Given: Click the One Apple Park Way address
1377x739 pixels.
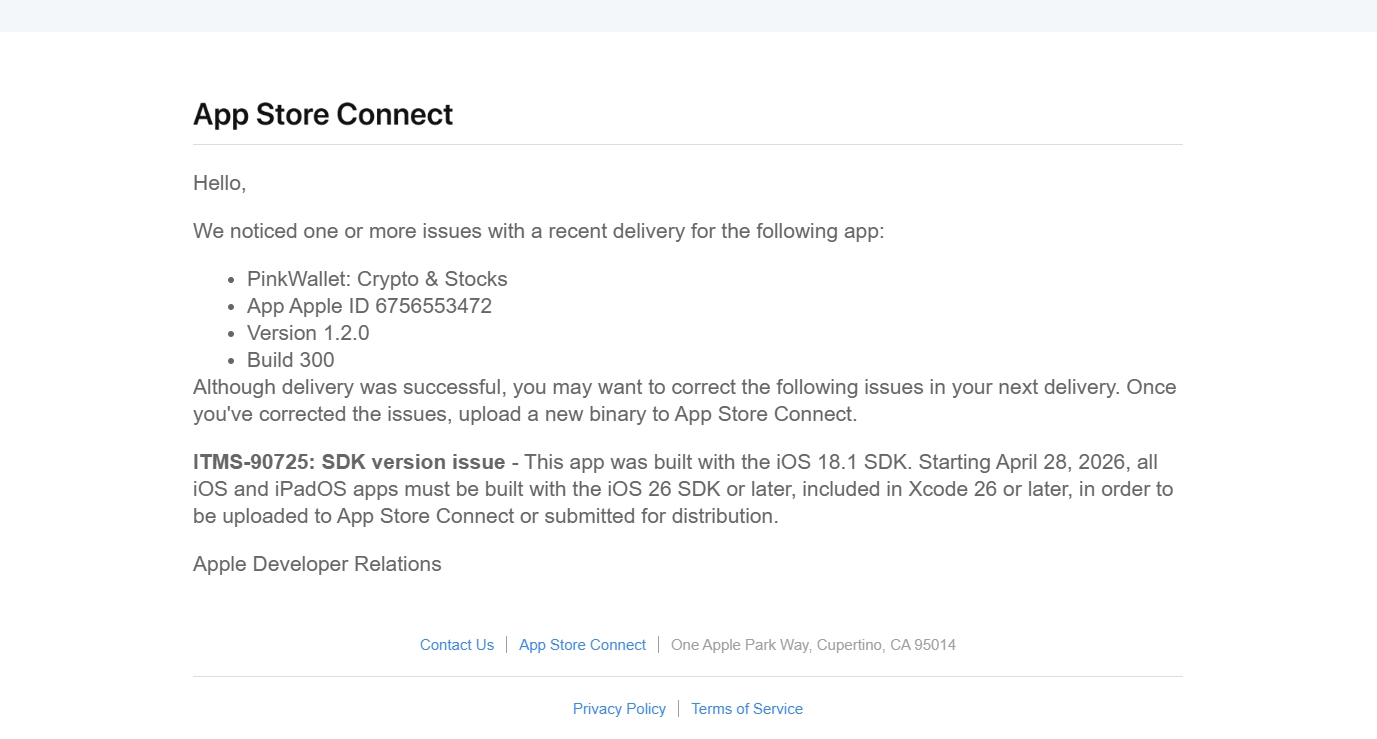Looking at the screenshot, I should point(813,645).
